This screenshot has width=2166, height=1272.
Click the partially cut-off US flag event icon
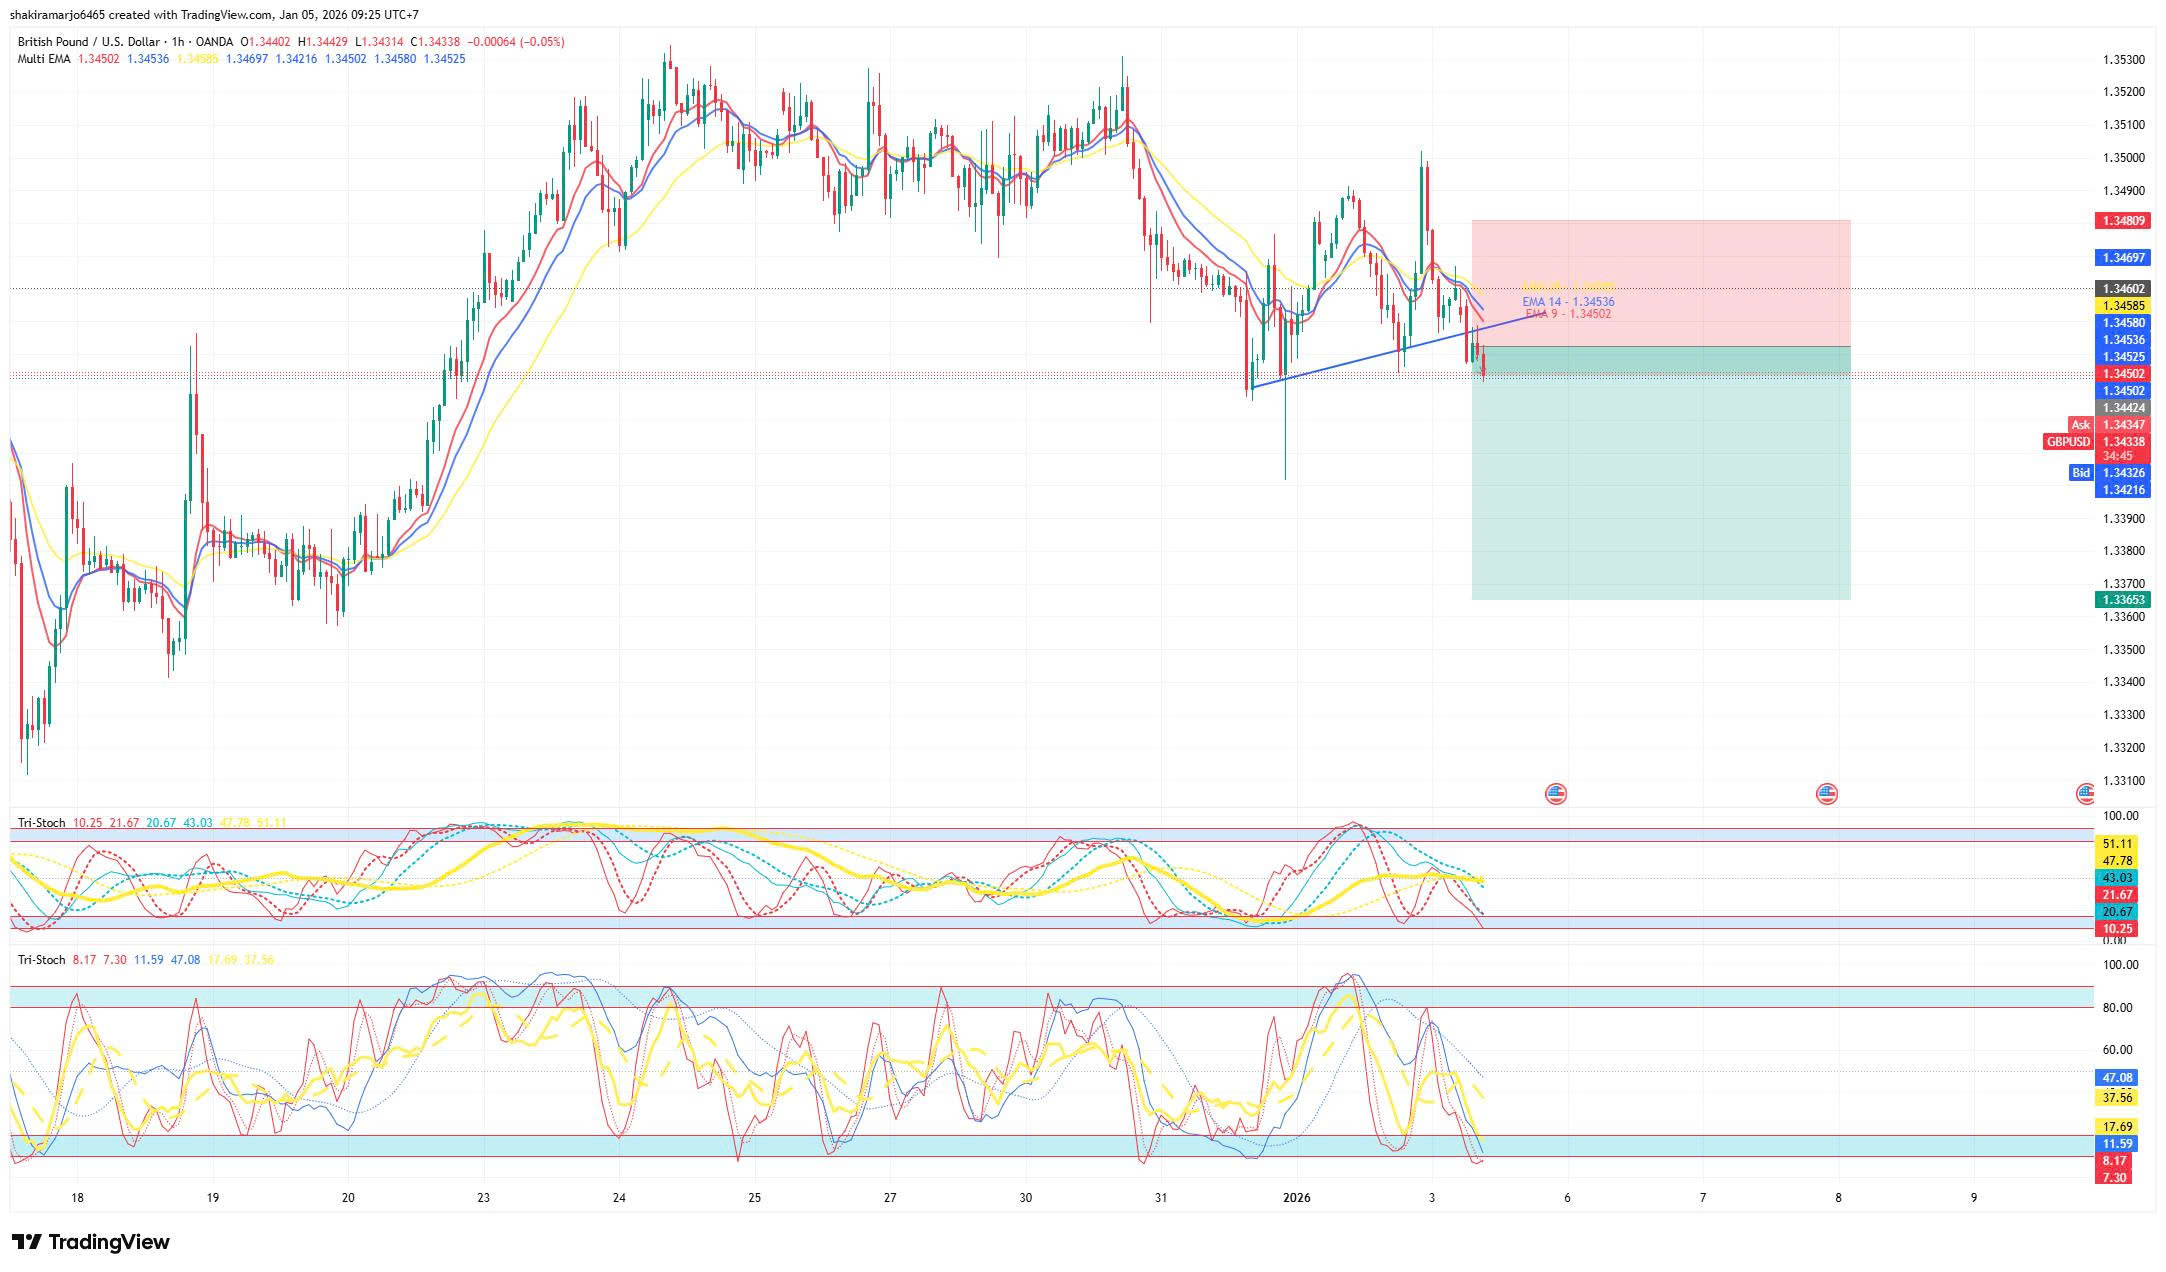(x=2086, y=794)
